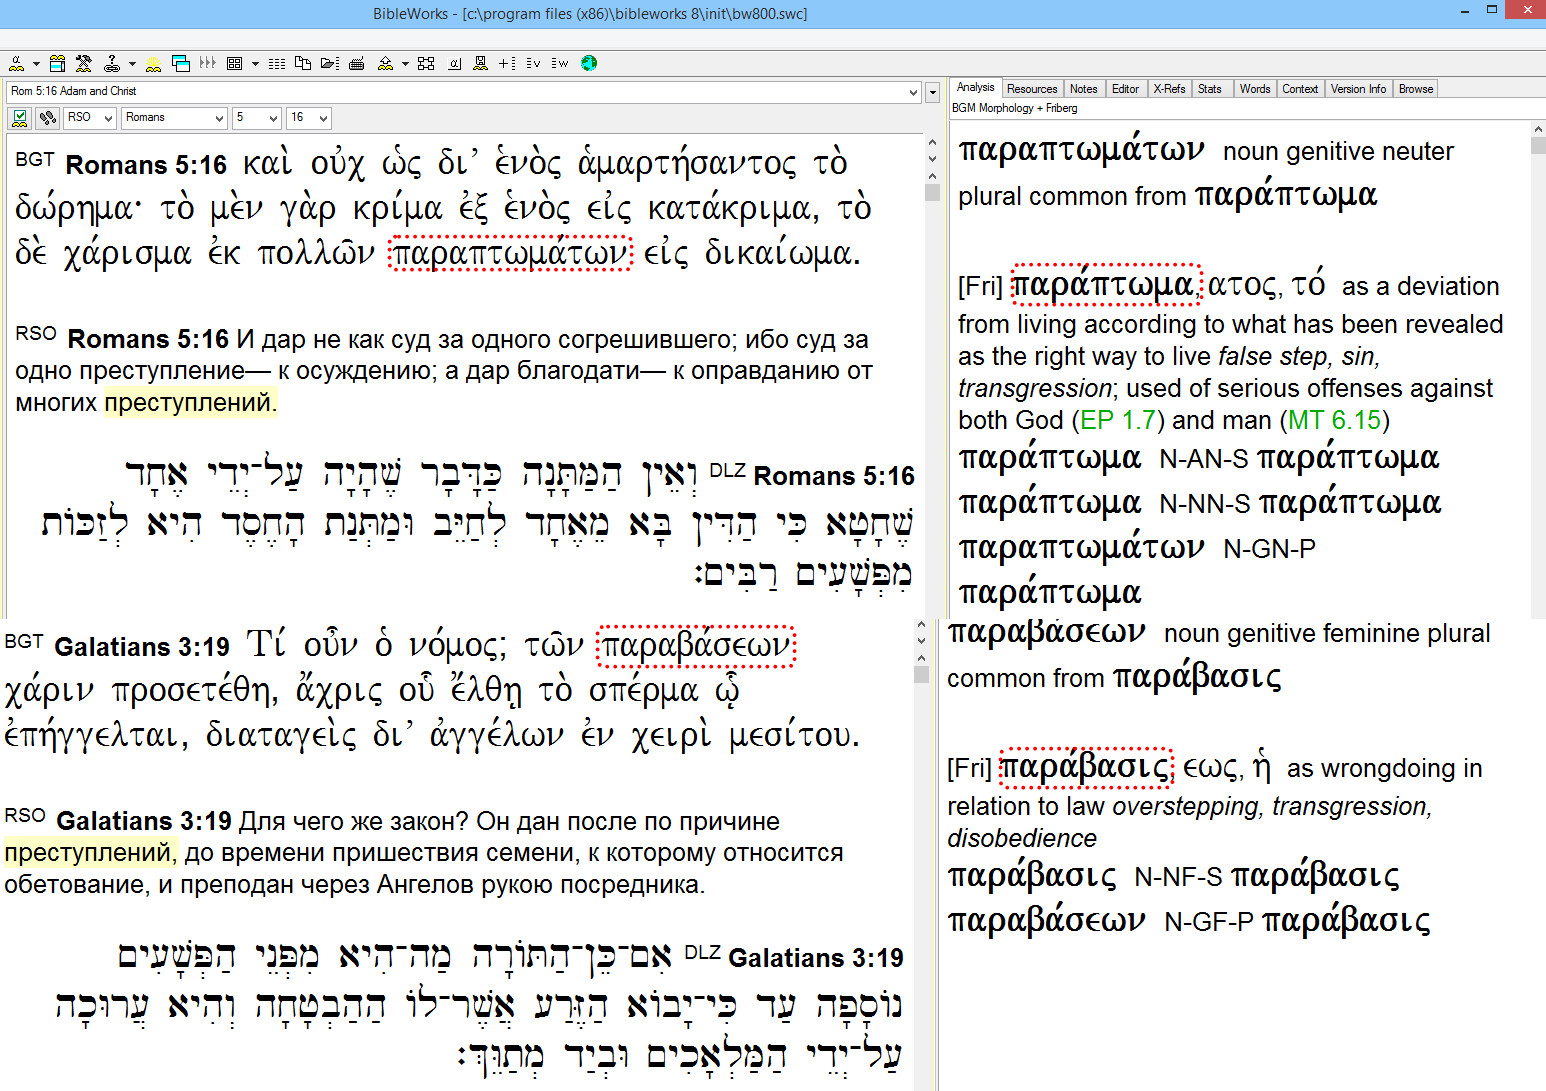Click the four-pane grid layout icon
The width and height of the screenshot is (1546, 1091).
click(x=235, y=63)
